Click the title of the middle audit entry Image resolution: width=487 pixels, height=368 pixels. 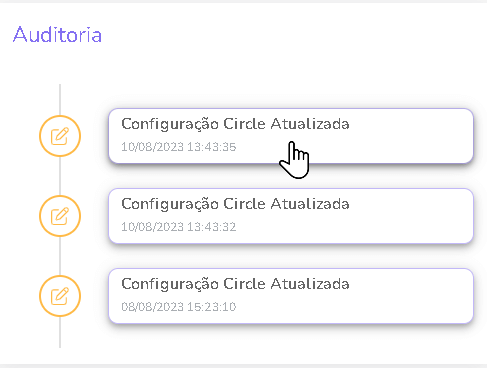point(235,205)
